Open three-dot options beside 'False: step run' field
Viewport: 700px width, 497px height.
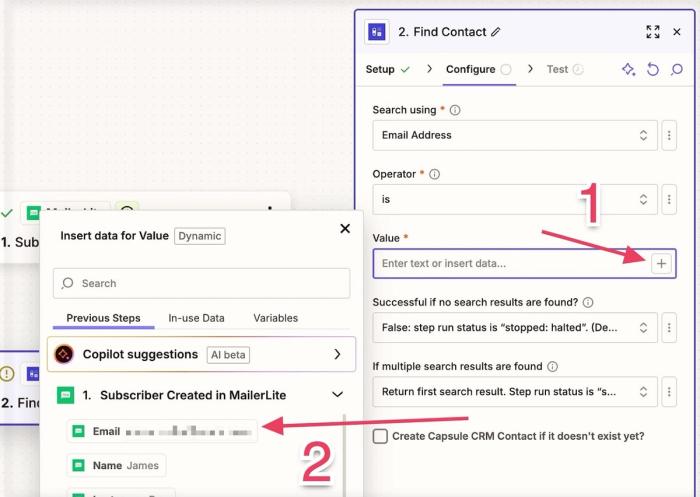669,327
